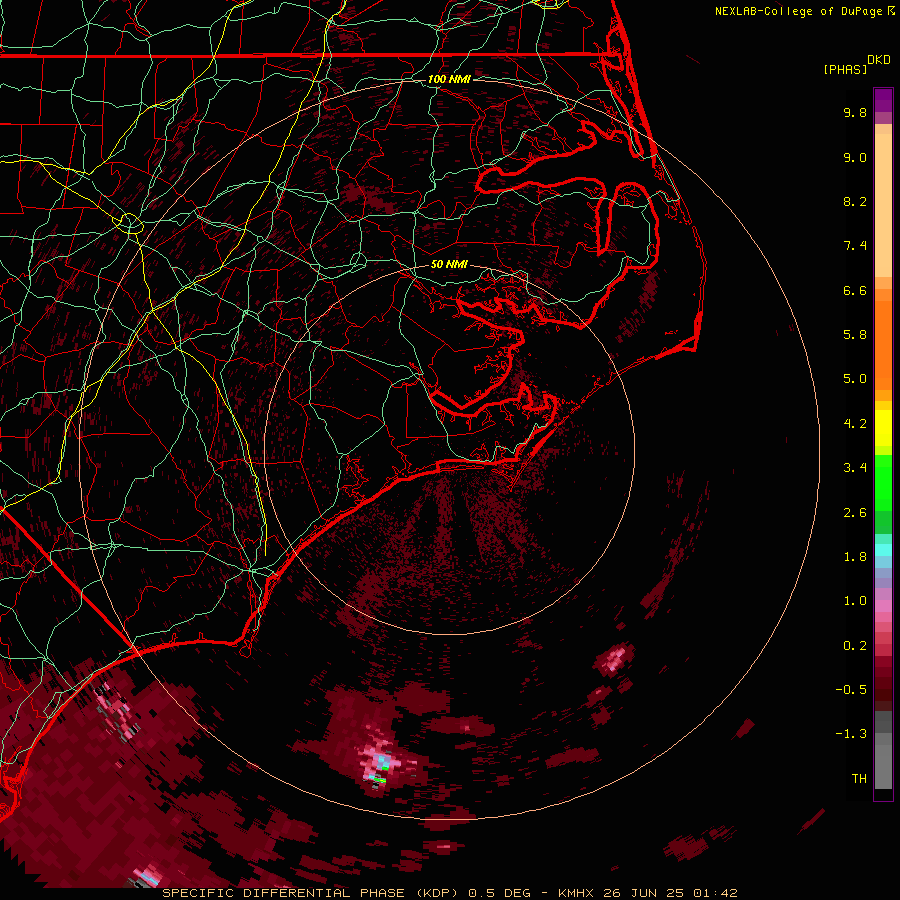Click the 100 NMI range ring label

tap(449, 79)
